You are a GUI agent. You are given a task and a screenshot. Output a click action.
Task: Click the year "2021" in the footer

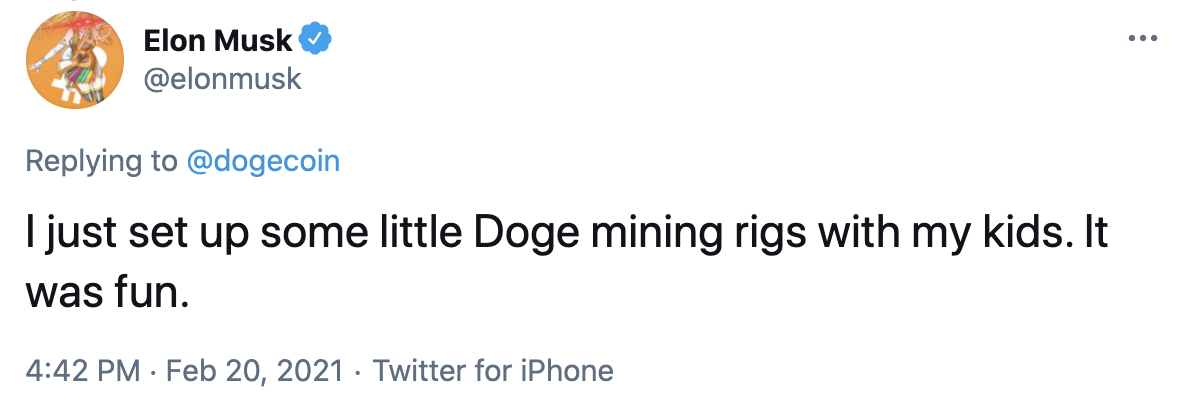310,371
